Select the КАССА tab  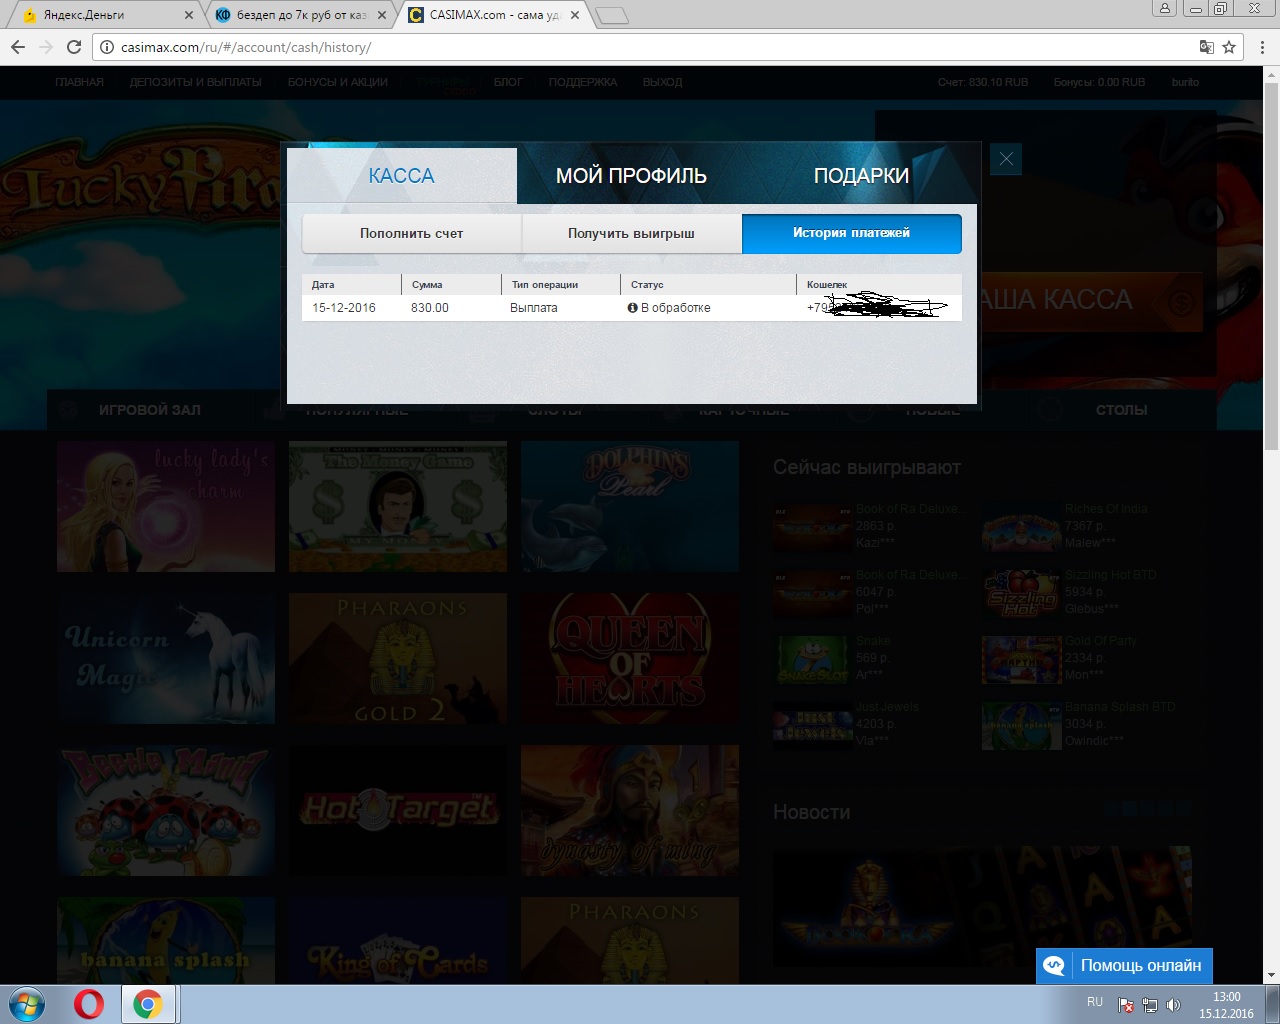(401, 176)
